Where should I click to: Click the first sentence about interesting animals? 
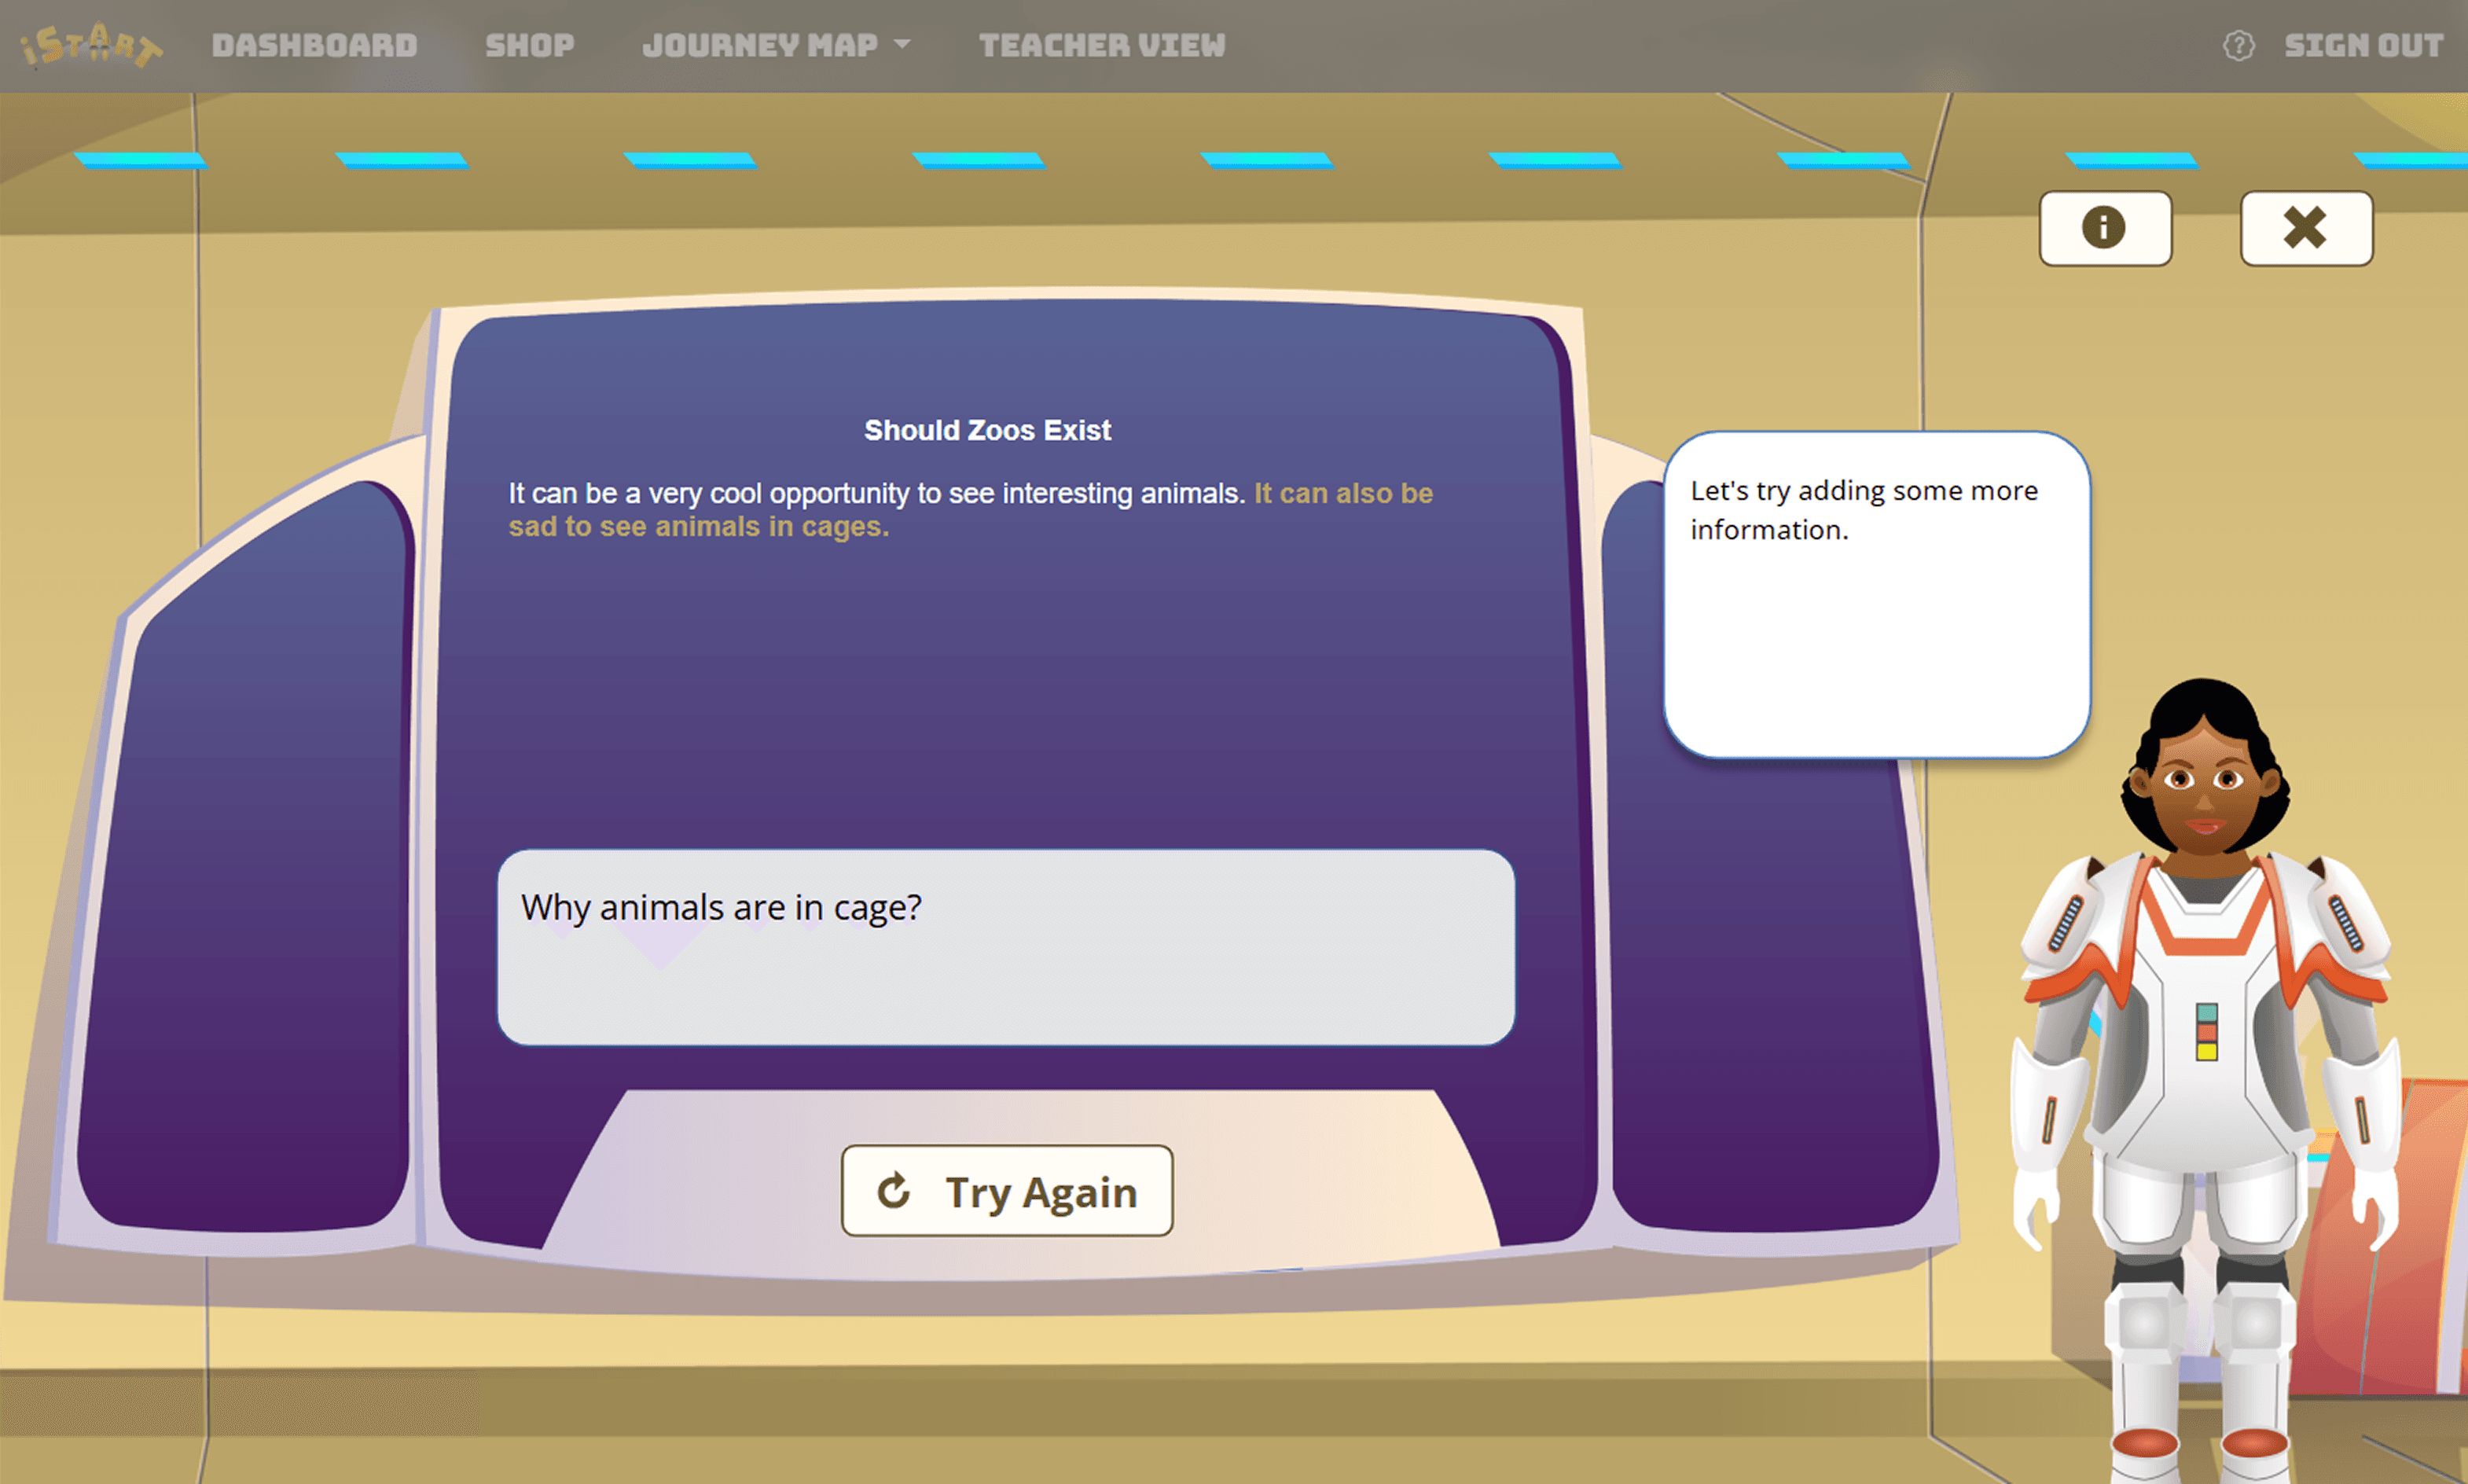point(876,493)
